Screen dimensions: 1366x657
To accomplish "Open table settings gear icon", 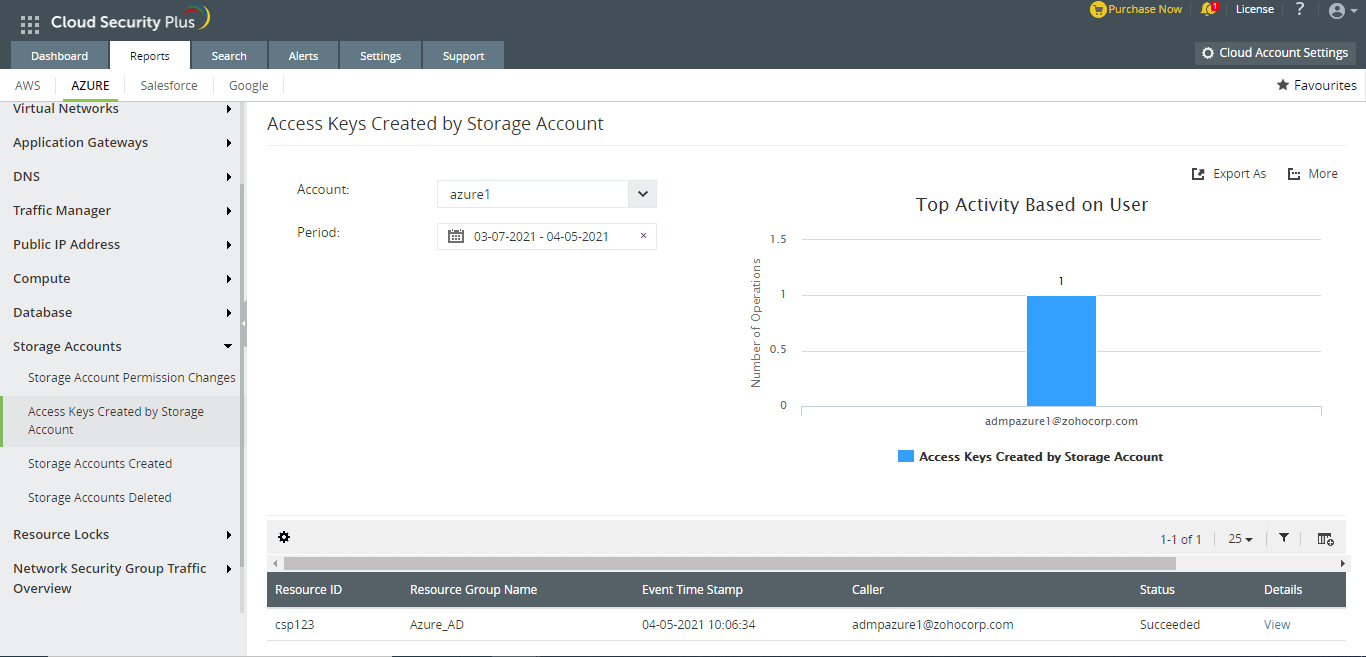I will 284,537.
